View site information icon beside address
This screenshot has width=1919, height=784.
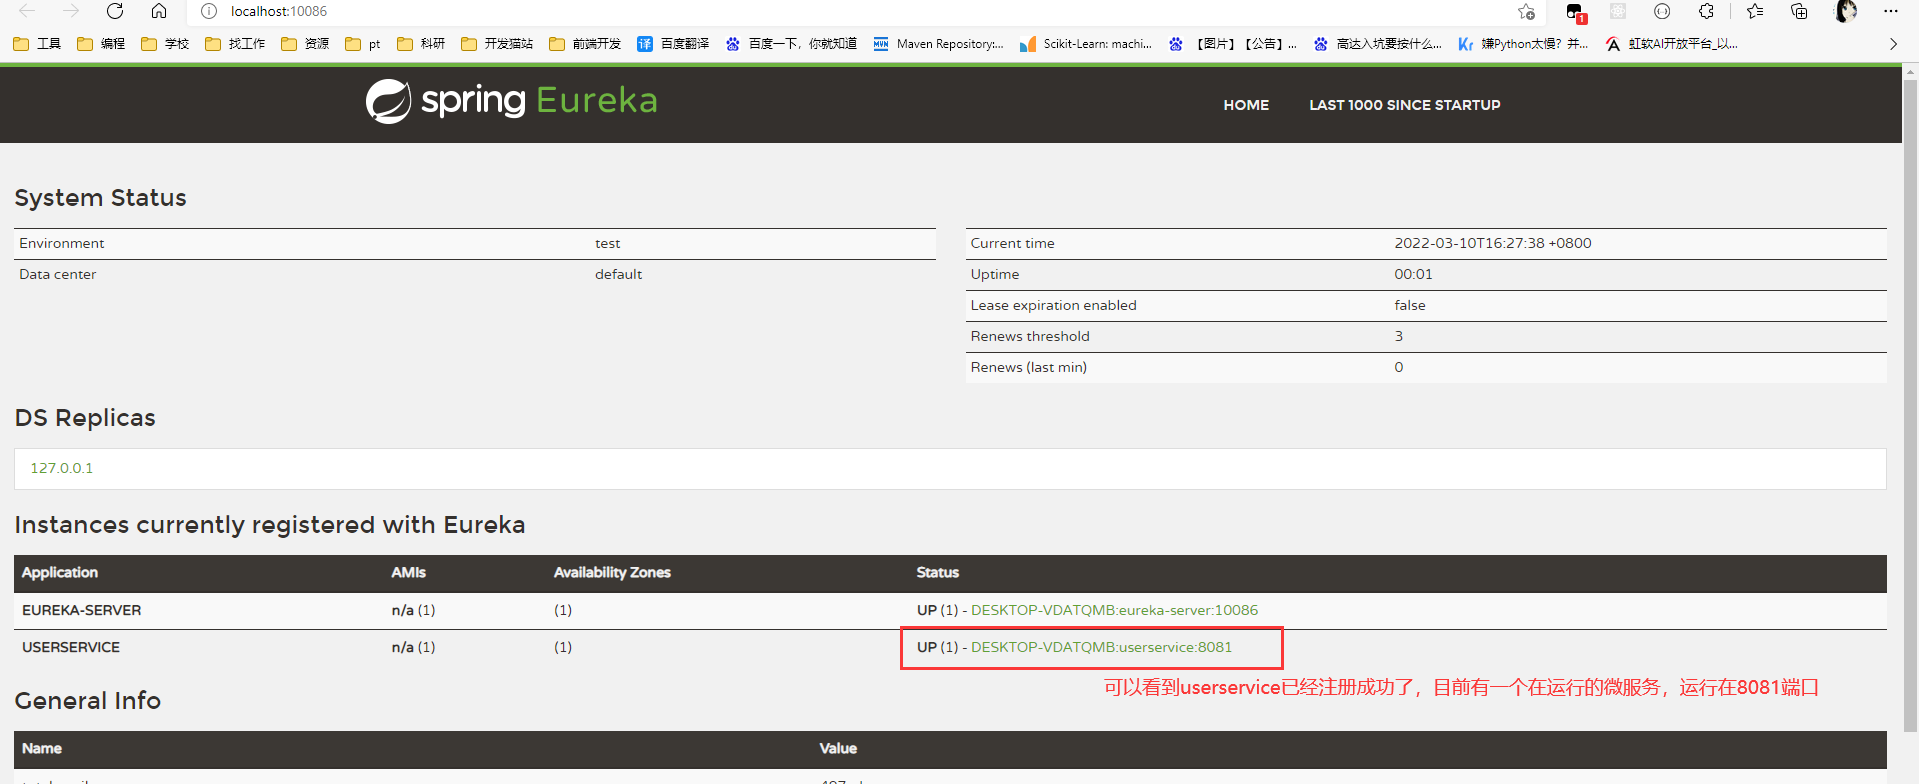pos(209,11)
